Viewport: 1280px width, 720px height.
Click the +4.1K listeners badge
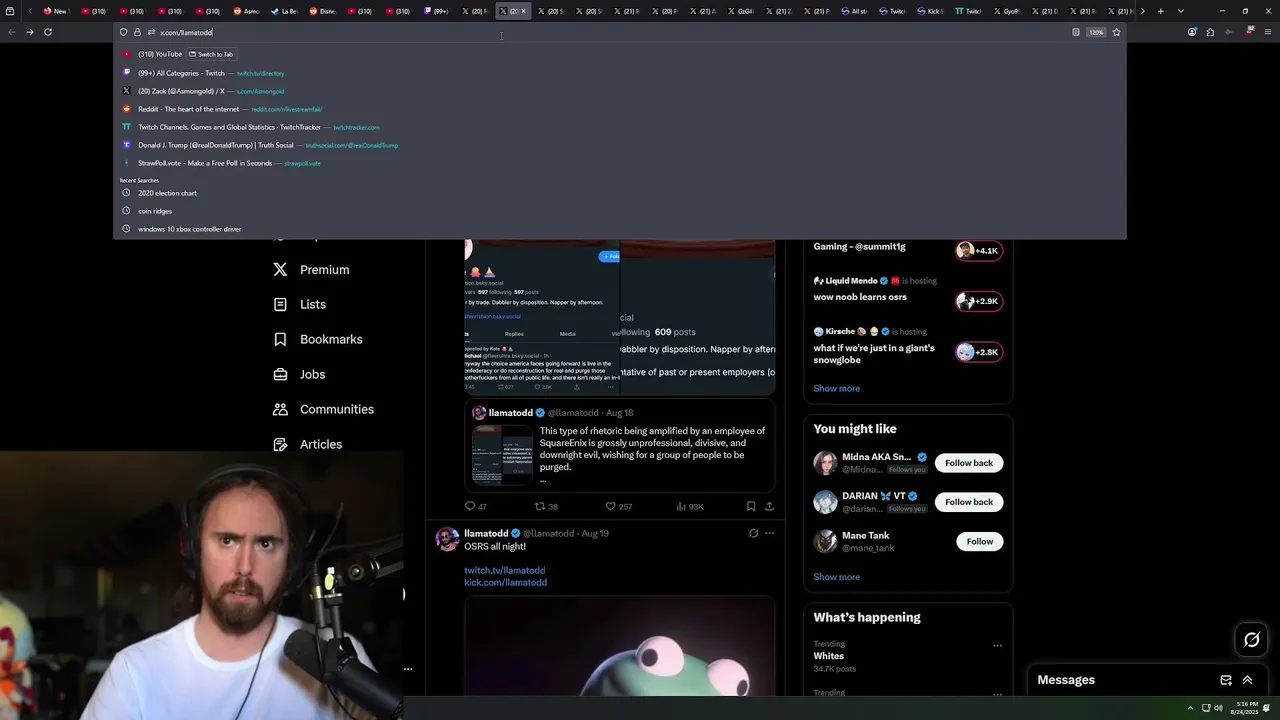pyautogui.click(x=978, y=251)
